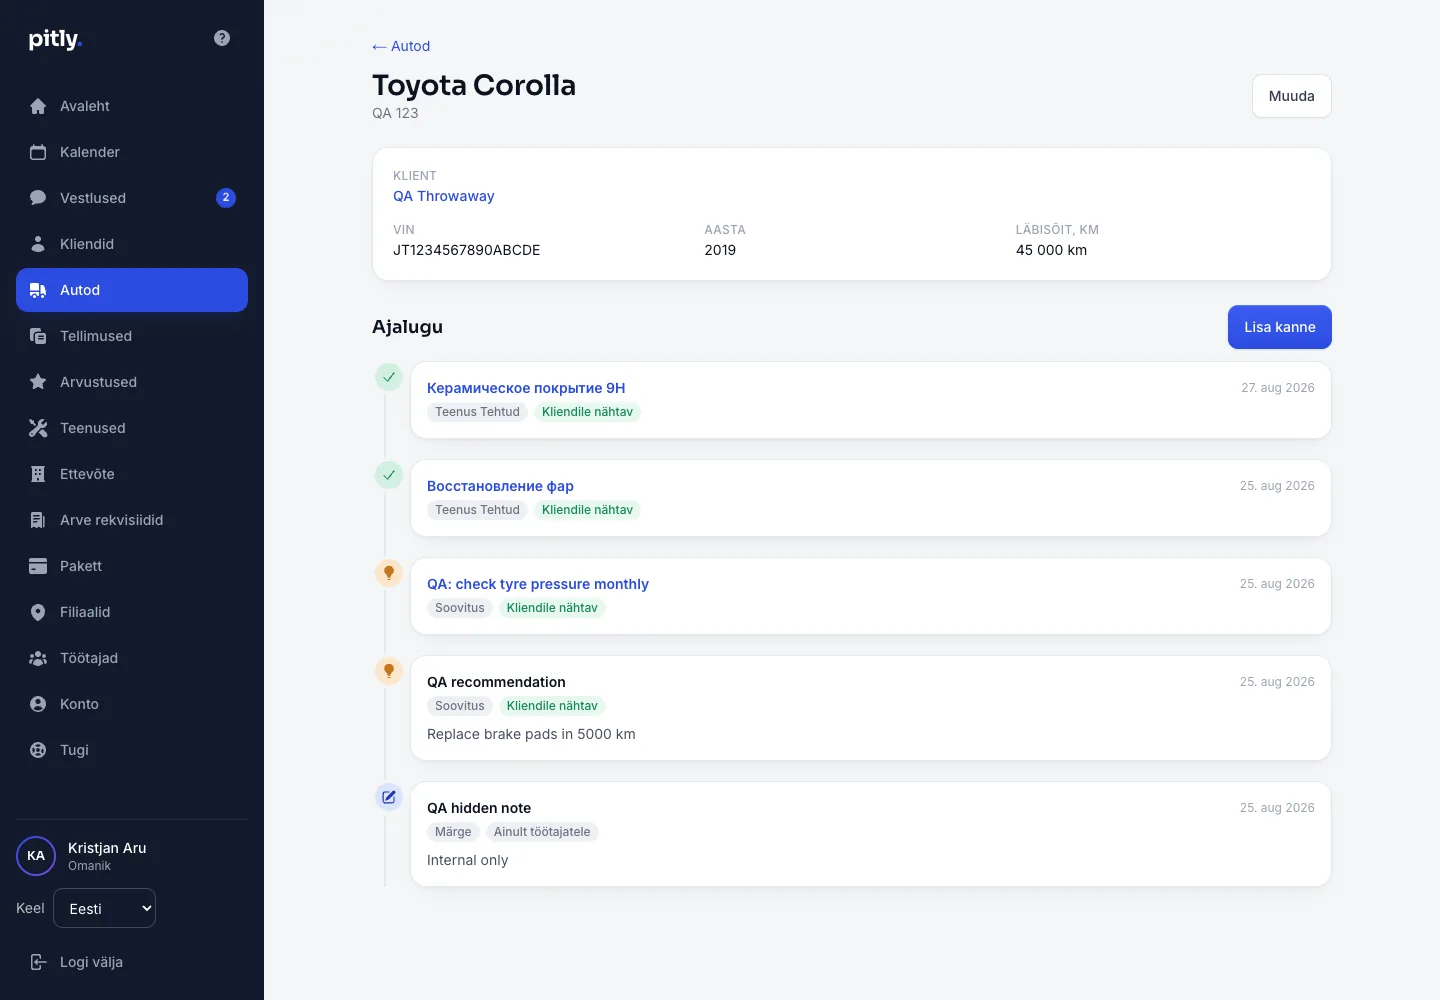Screen dimensions: 1440x1000
Task: Click the Muuda button
Action: [1291, 96]
